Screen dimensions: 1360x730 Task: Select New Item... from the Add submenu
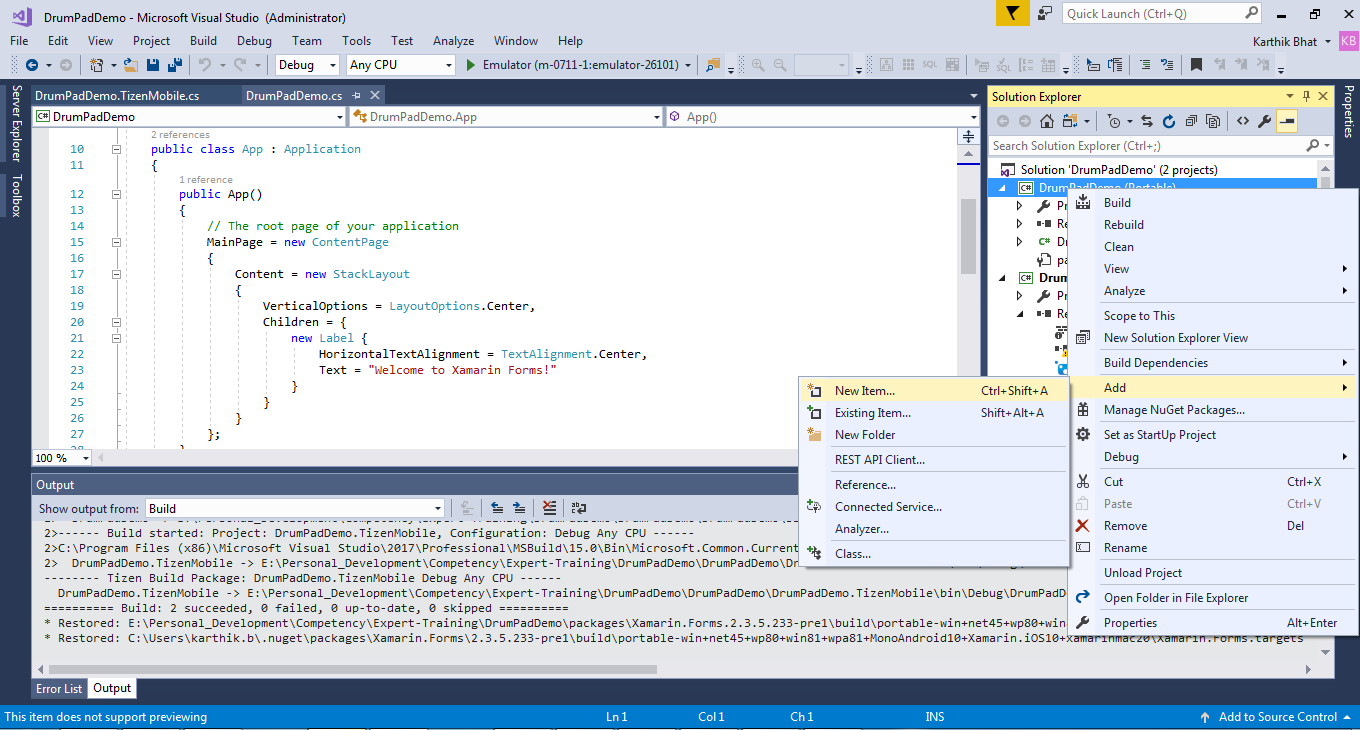(865, 391)
